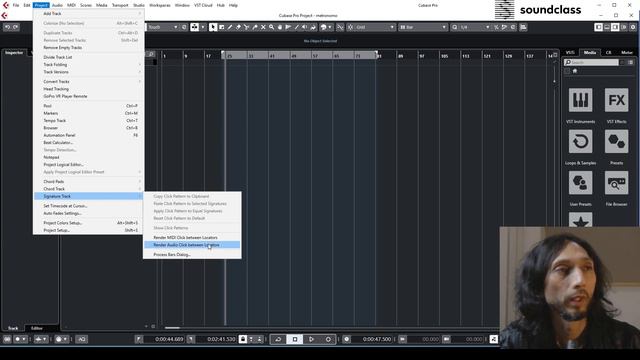Open Project Setup from menu
Screen dimensions: 640x360
[x=89, y=231]
